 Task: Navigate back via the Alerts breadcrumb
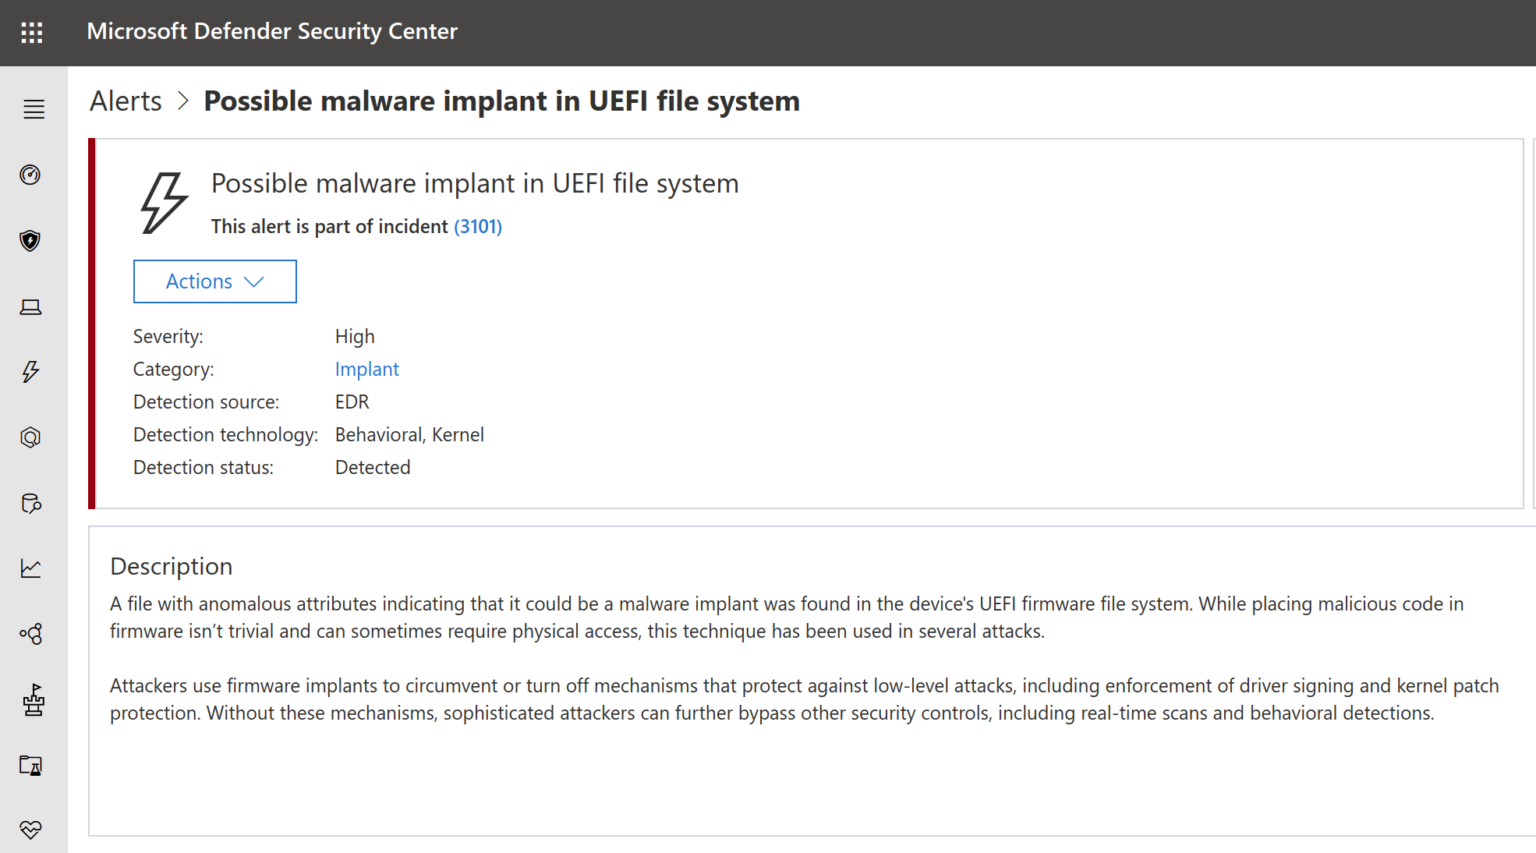(125, 101)
